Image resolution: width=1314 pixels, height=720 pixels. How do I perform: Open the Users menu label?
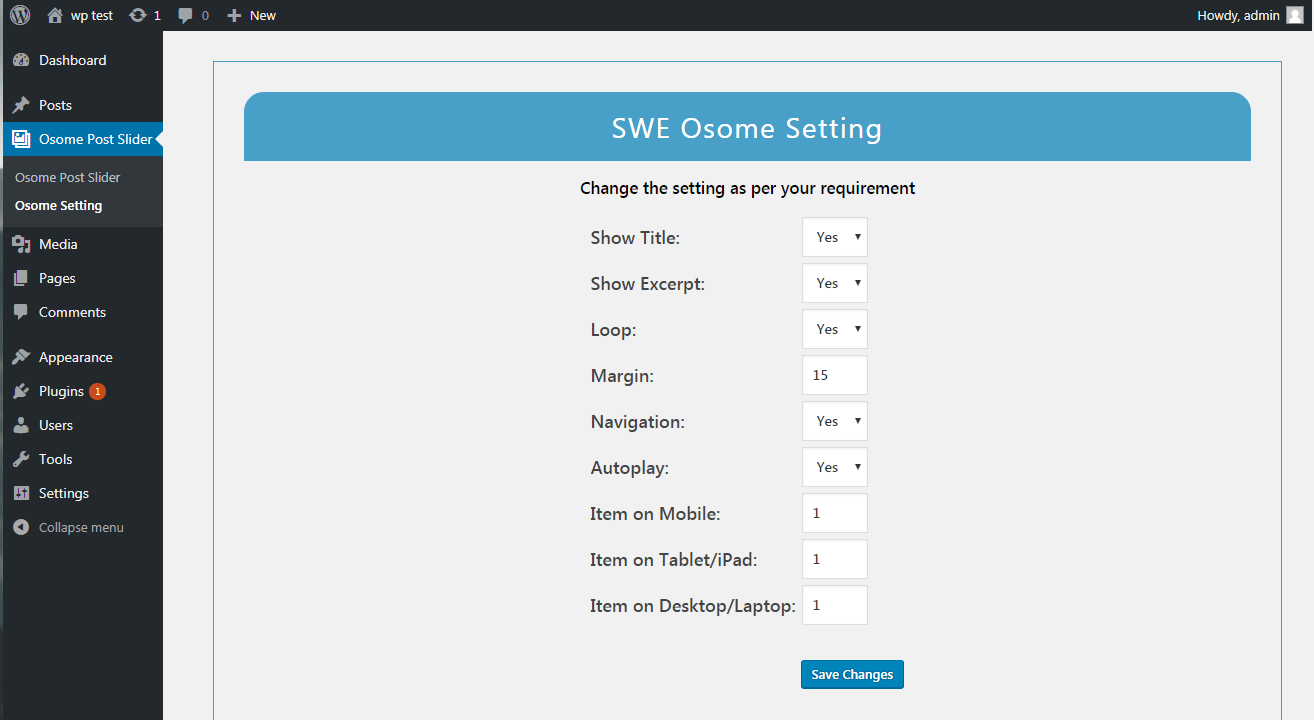click(56, 425)
